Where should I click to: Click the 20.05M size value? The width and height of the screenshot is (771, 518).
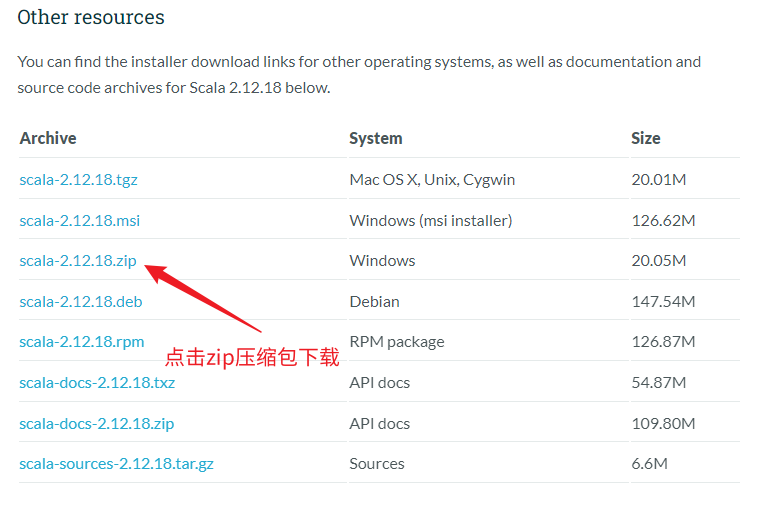point(658,261)
